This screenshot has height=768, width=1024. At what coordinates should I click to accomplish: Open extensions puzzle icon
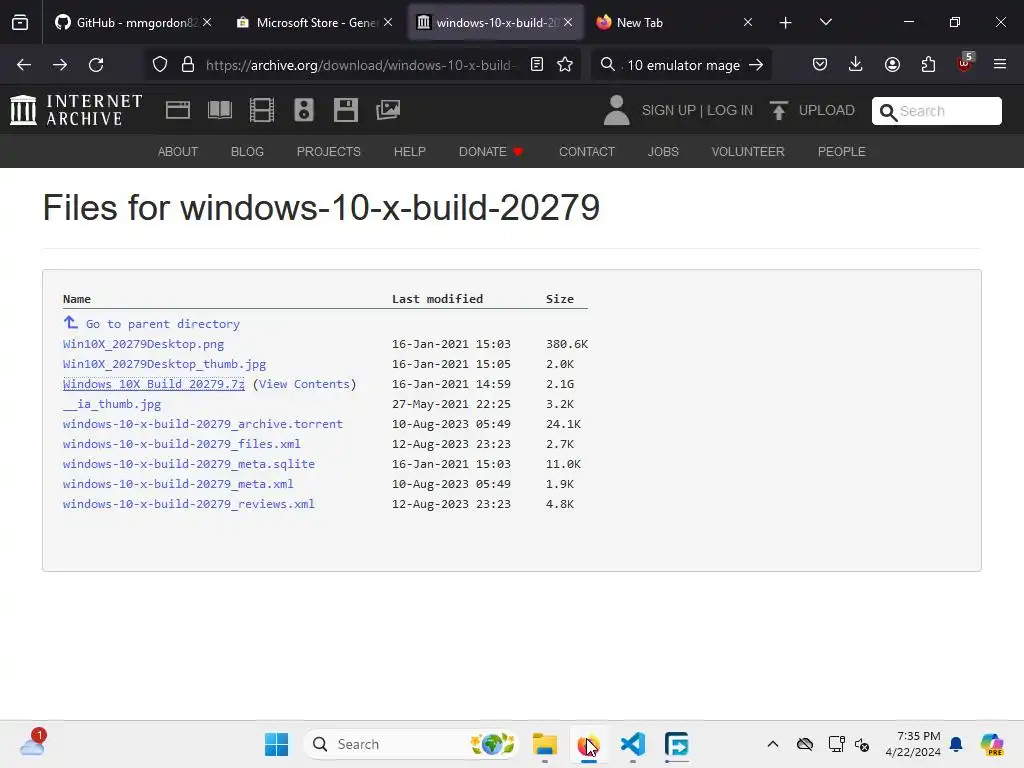928,65
